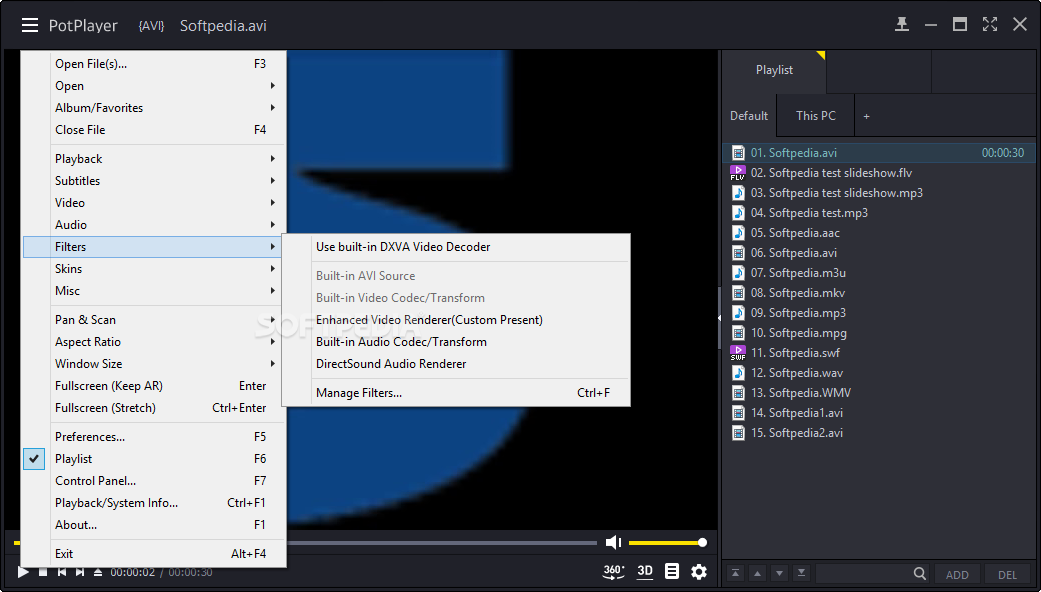
Task: Click the pin always-on-top icon
Action: (x=902, y=25)
